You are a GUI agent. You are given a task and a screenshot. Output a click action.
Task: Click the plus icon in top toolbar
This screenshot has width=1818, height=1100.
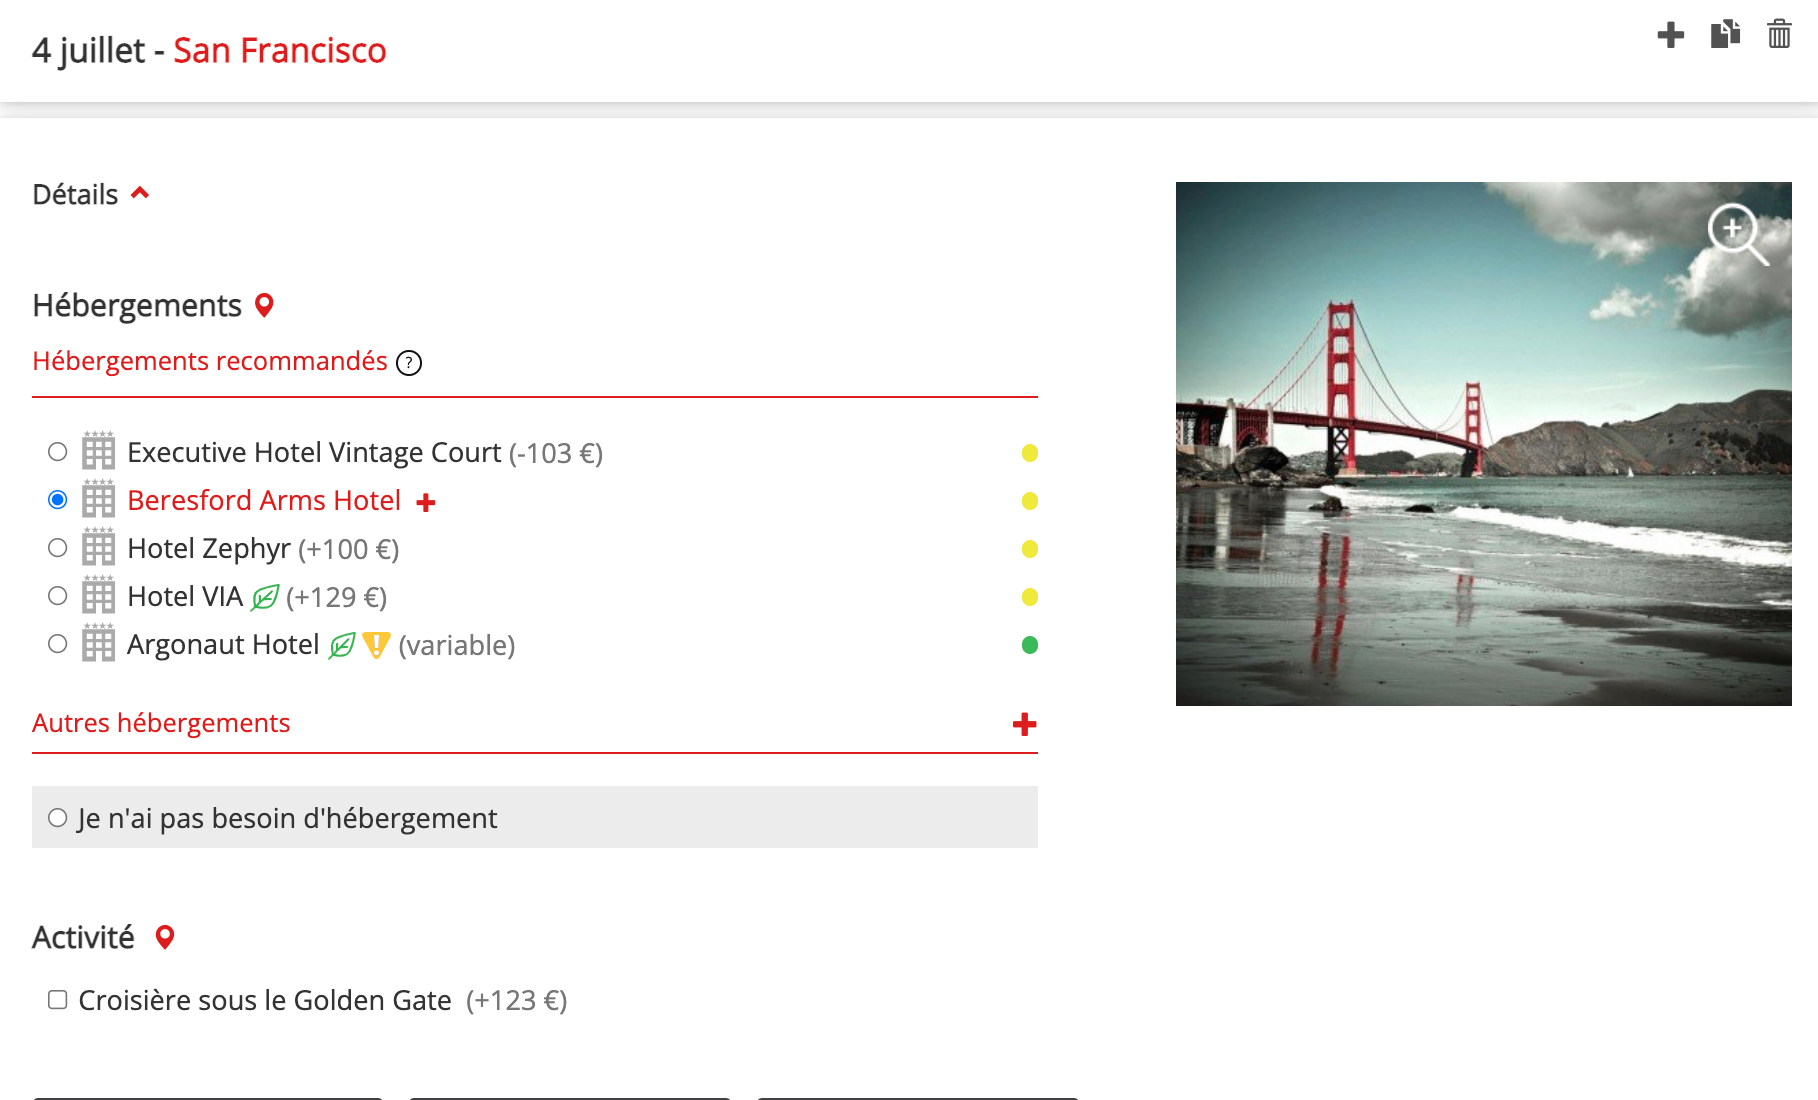[x=1670, y=35]
